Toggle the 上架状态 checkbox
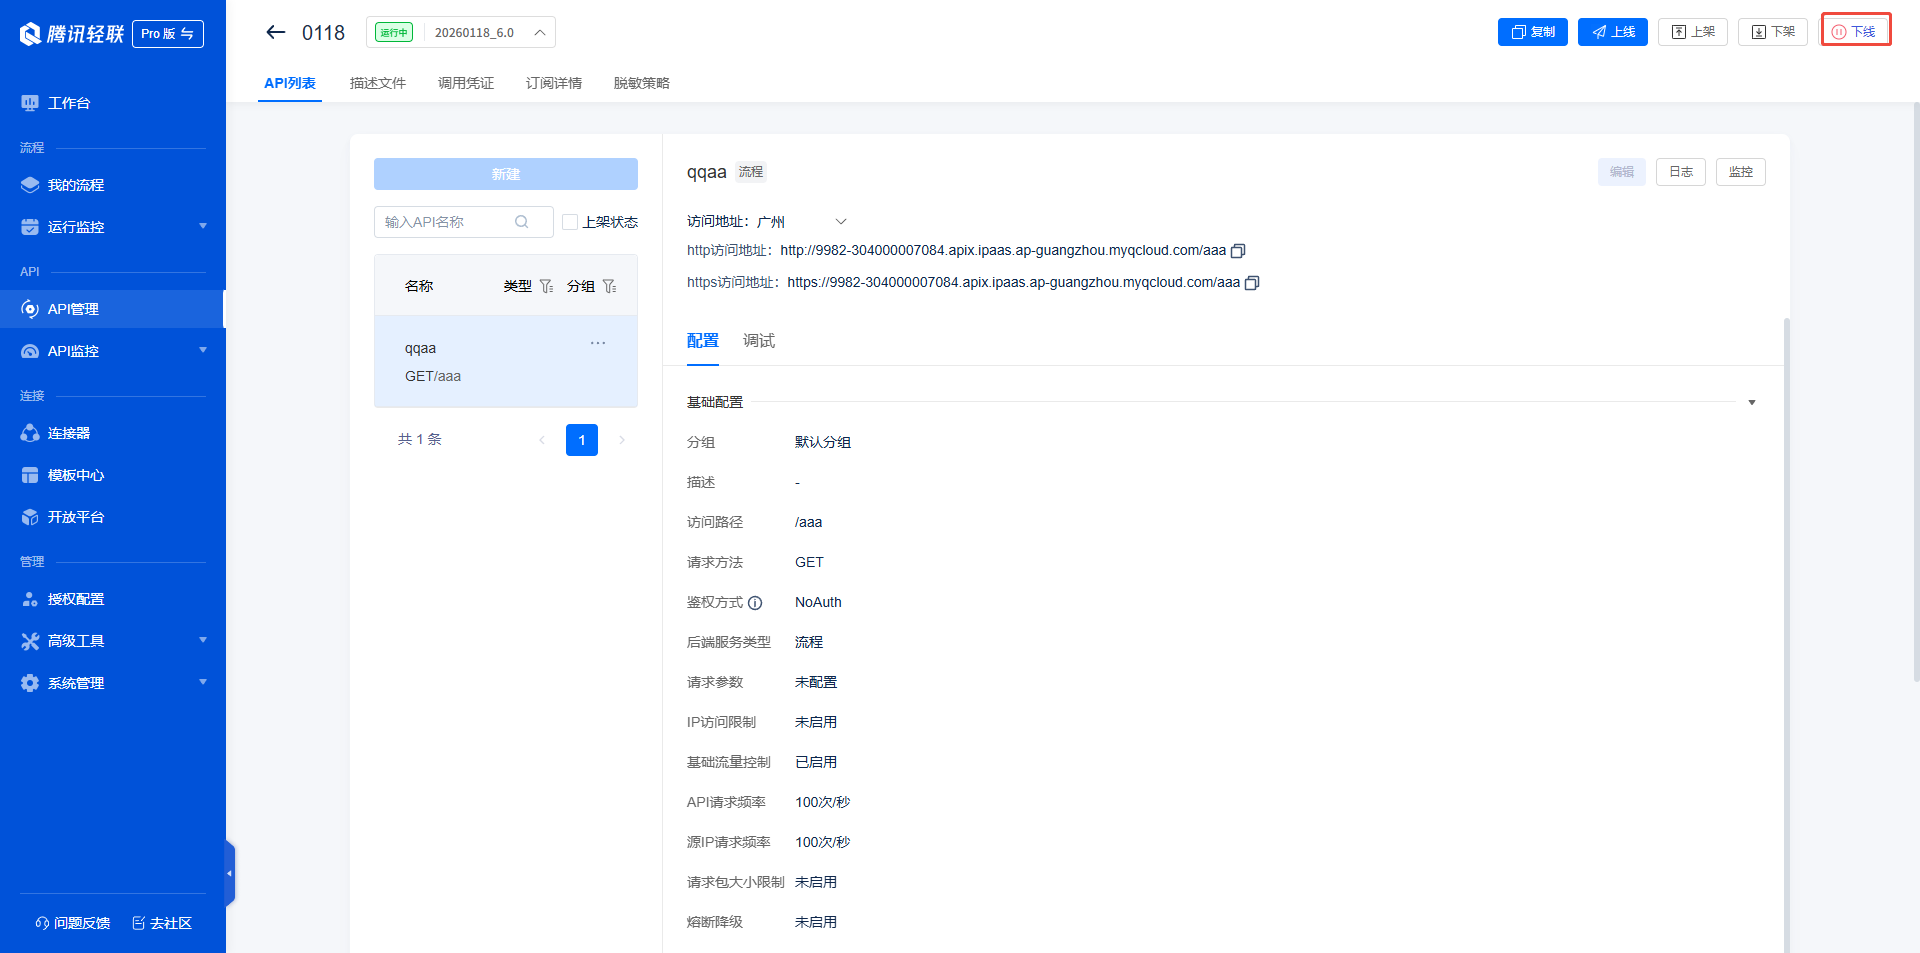The height and width of the screenshot is (953, 1920). pyautogui.click(x=570, y=222)
